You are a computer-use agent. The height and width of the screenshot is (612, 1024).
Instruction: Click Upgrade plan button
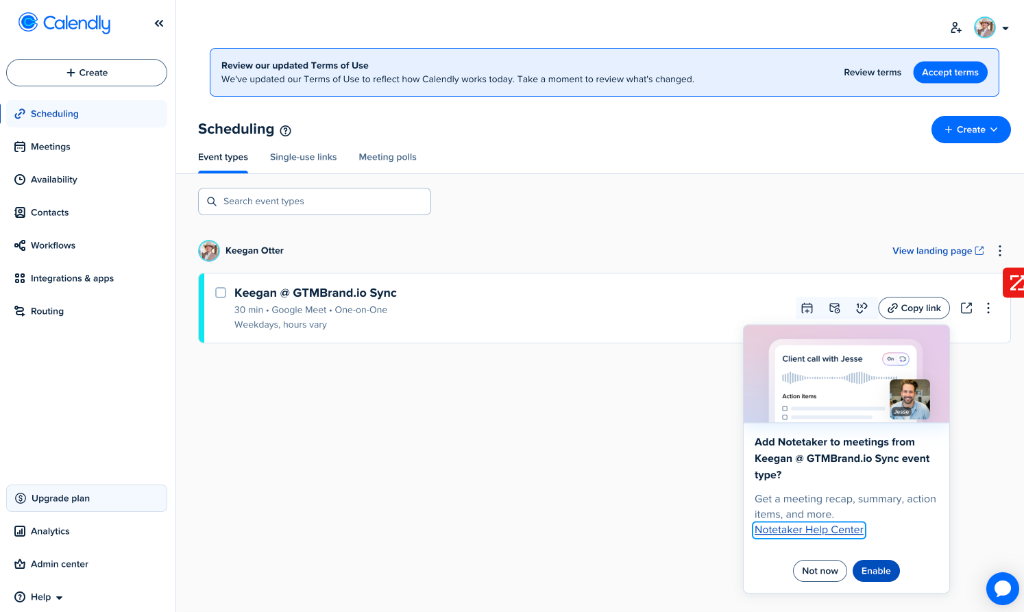(86, 498)
